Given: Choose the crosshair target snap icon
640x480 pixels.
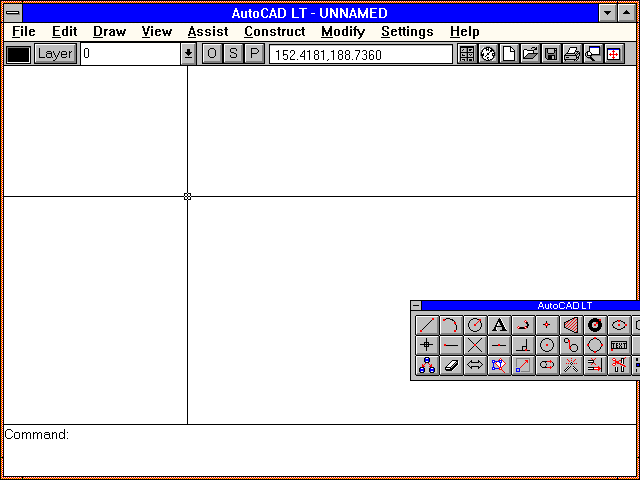Looking at the screenshot, I should [427, 345].
